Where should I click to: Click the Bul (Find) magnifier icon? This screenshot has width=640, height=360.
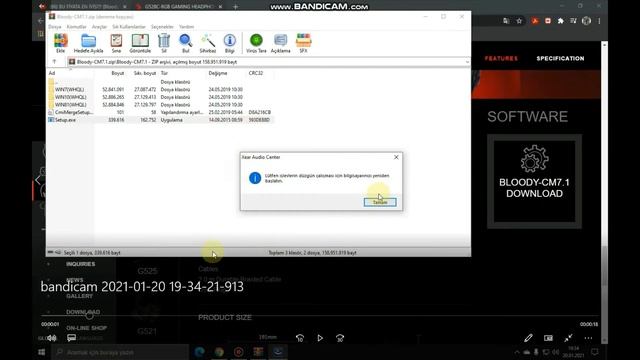coord(186,43)
